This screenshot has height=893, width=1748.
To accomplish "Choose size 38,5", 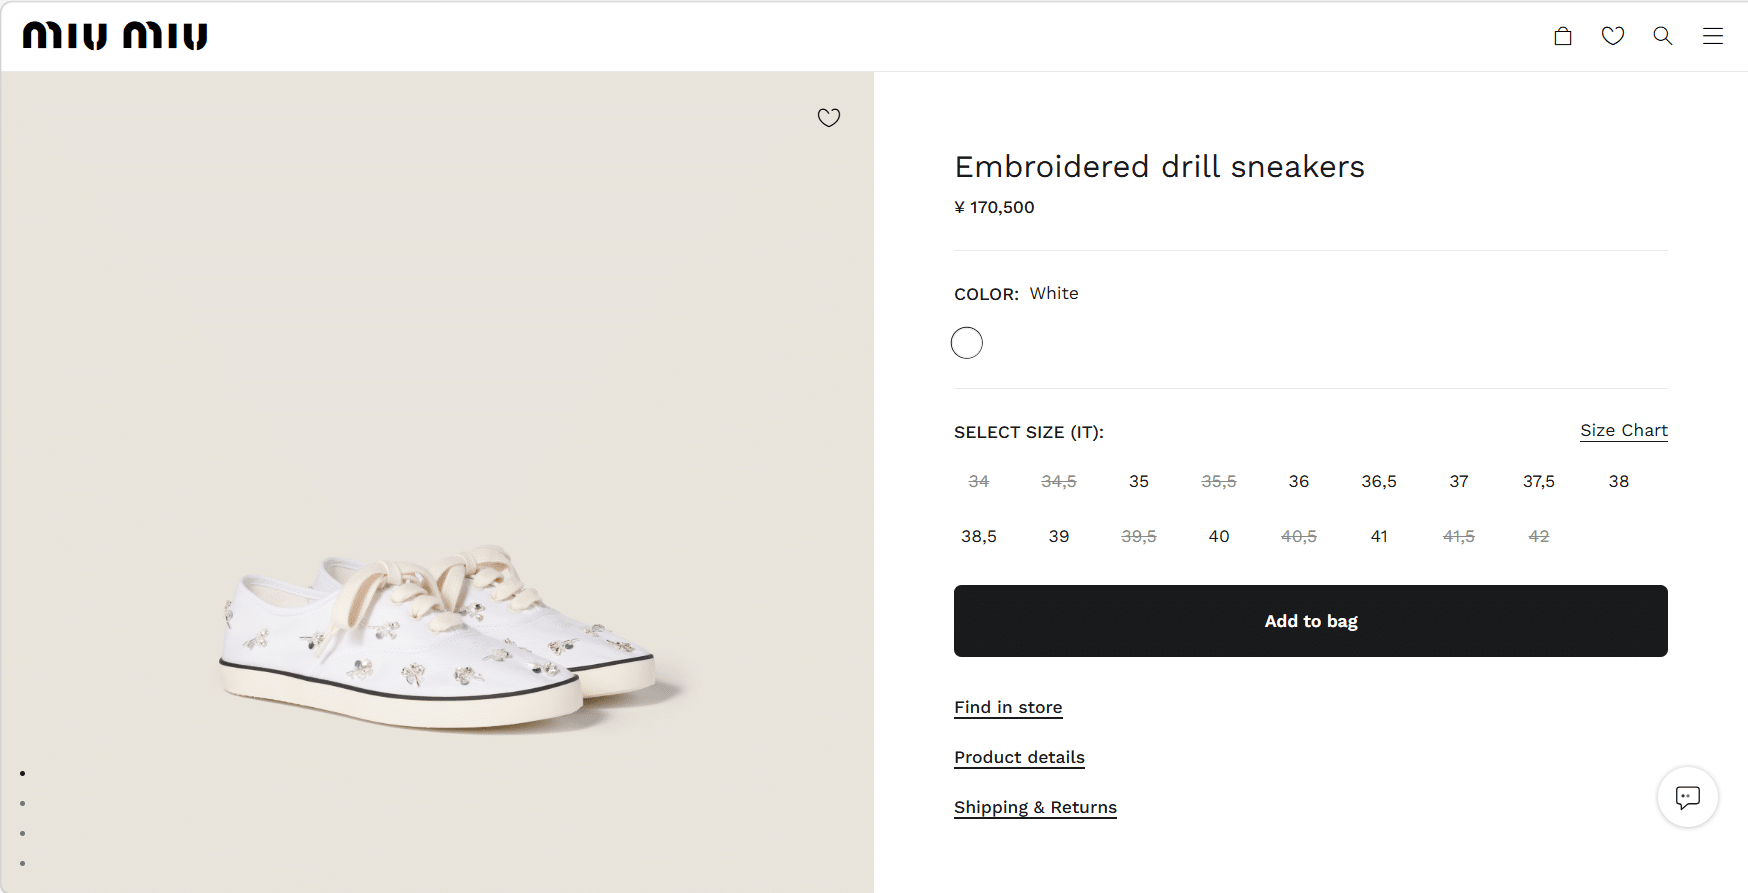I will pos(979,536).
